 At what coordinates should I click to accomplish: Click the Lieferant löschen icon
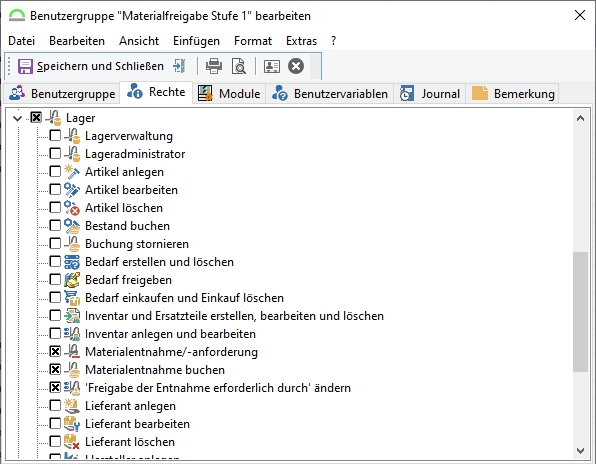coord(72,442)
